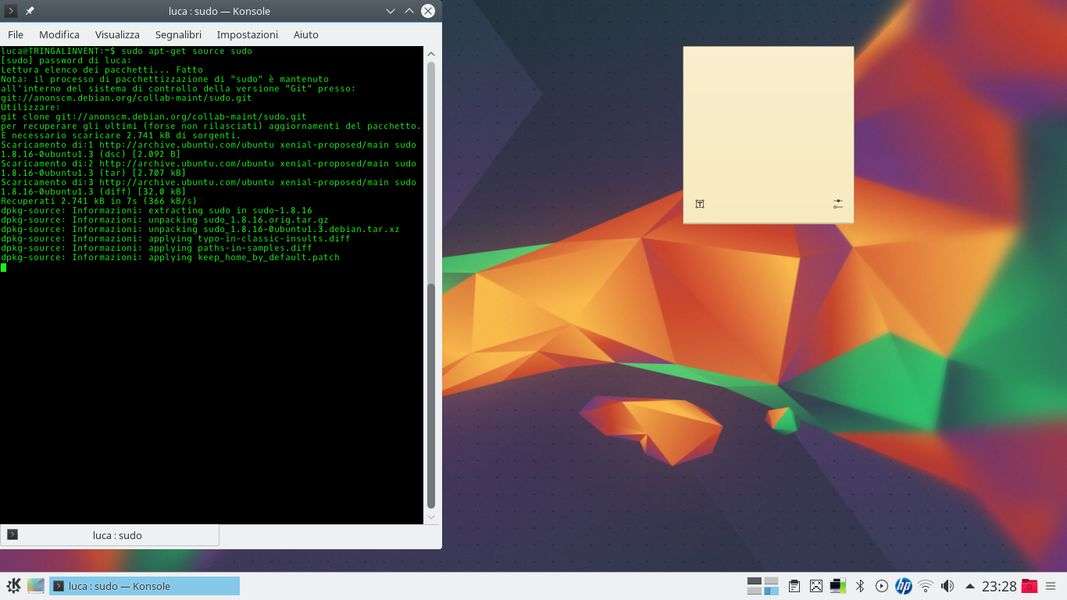The height and width of the screenshot is (600, 1067).
Task: Open the panel hamburger settings menu
Action: click(x=1051, y=586)
